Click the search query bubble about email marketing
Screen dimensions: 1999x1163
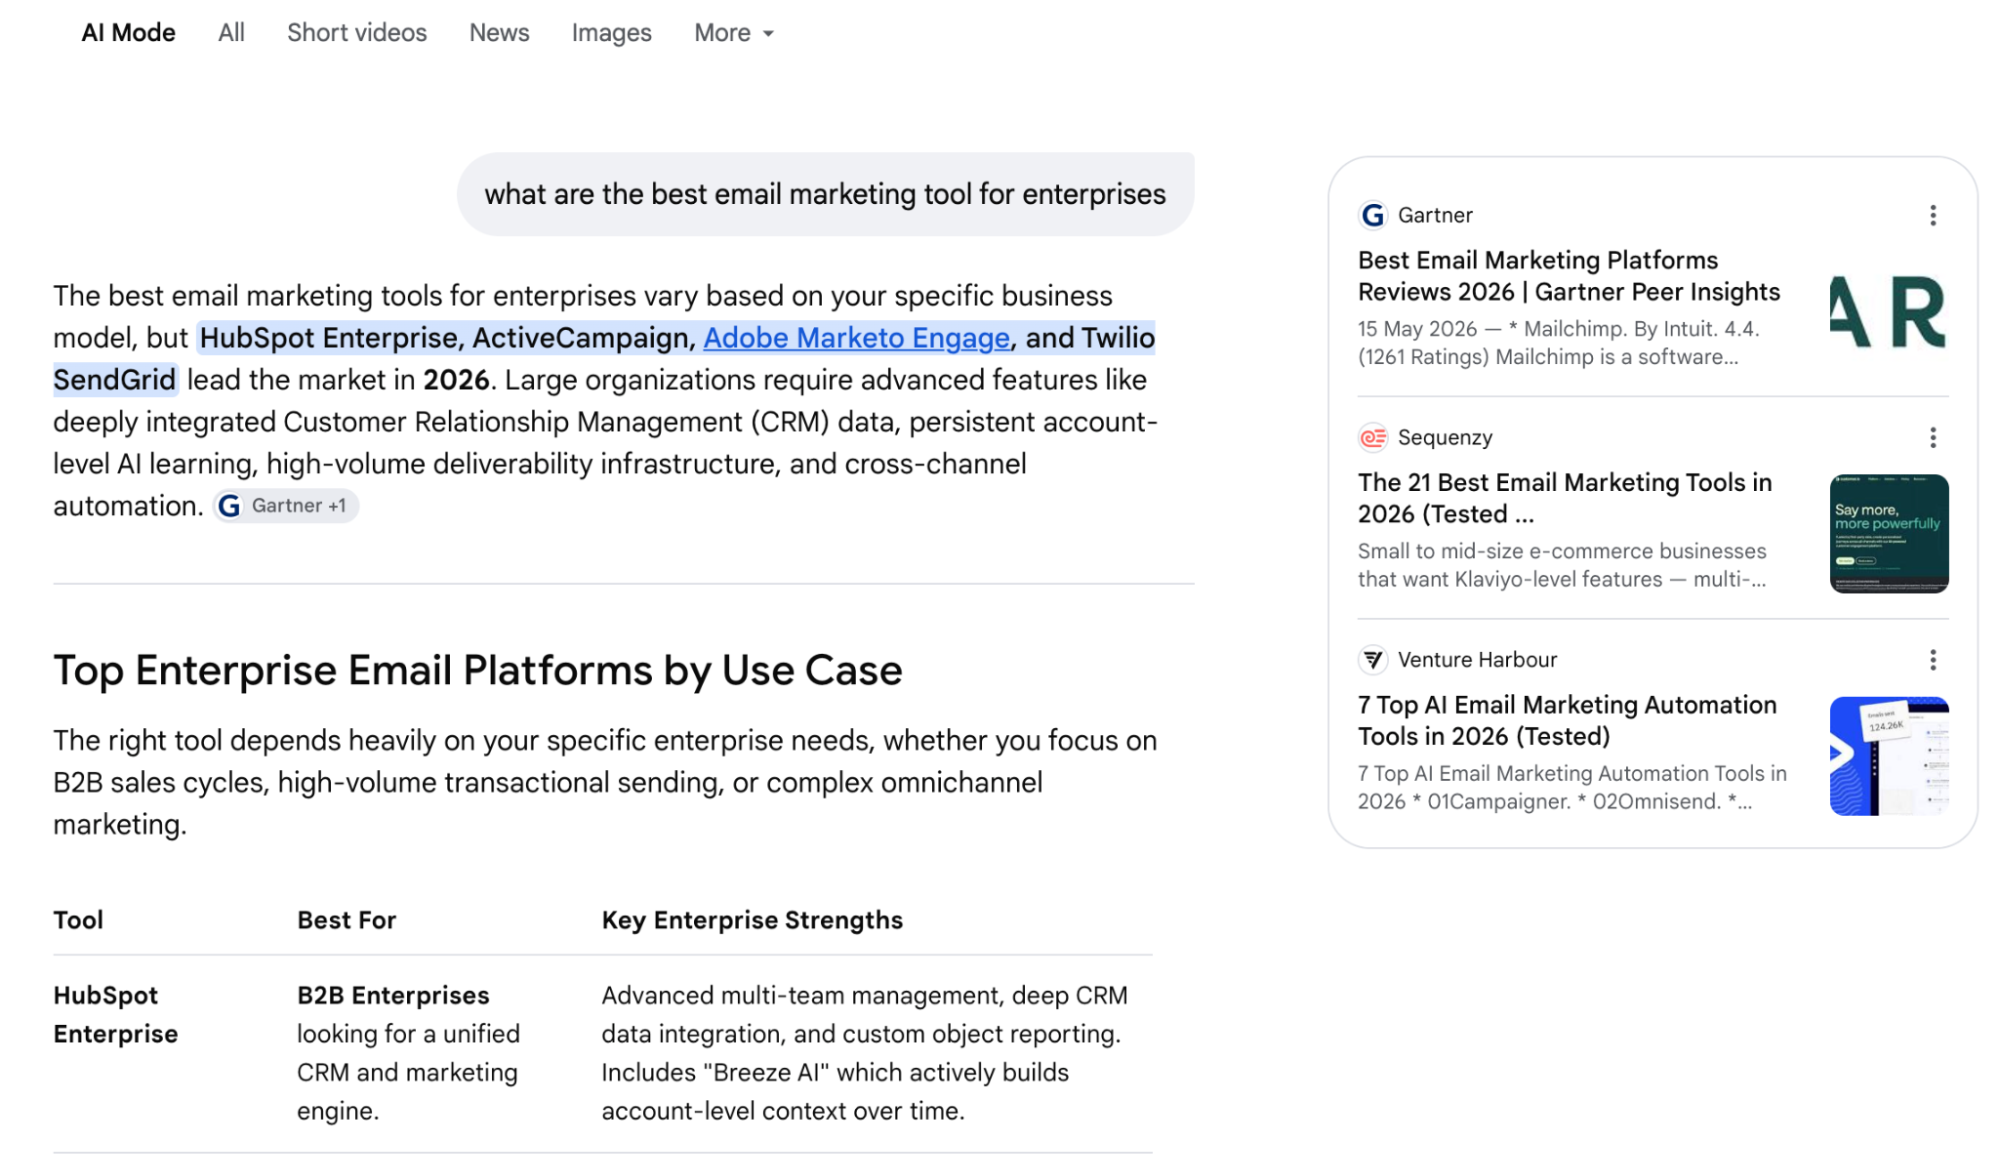point(825,194)
